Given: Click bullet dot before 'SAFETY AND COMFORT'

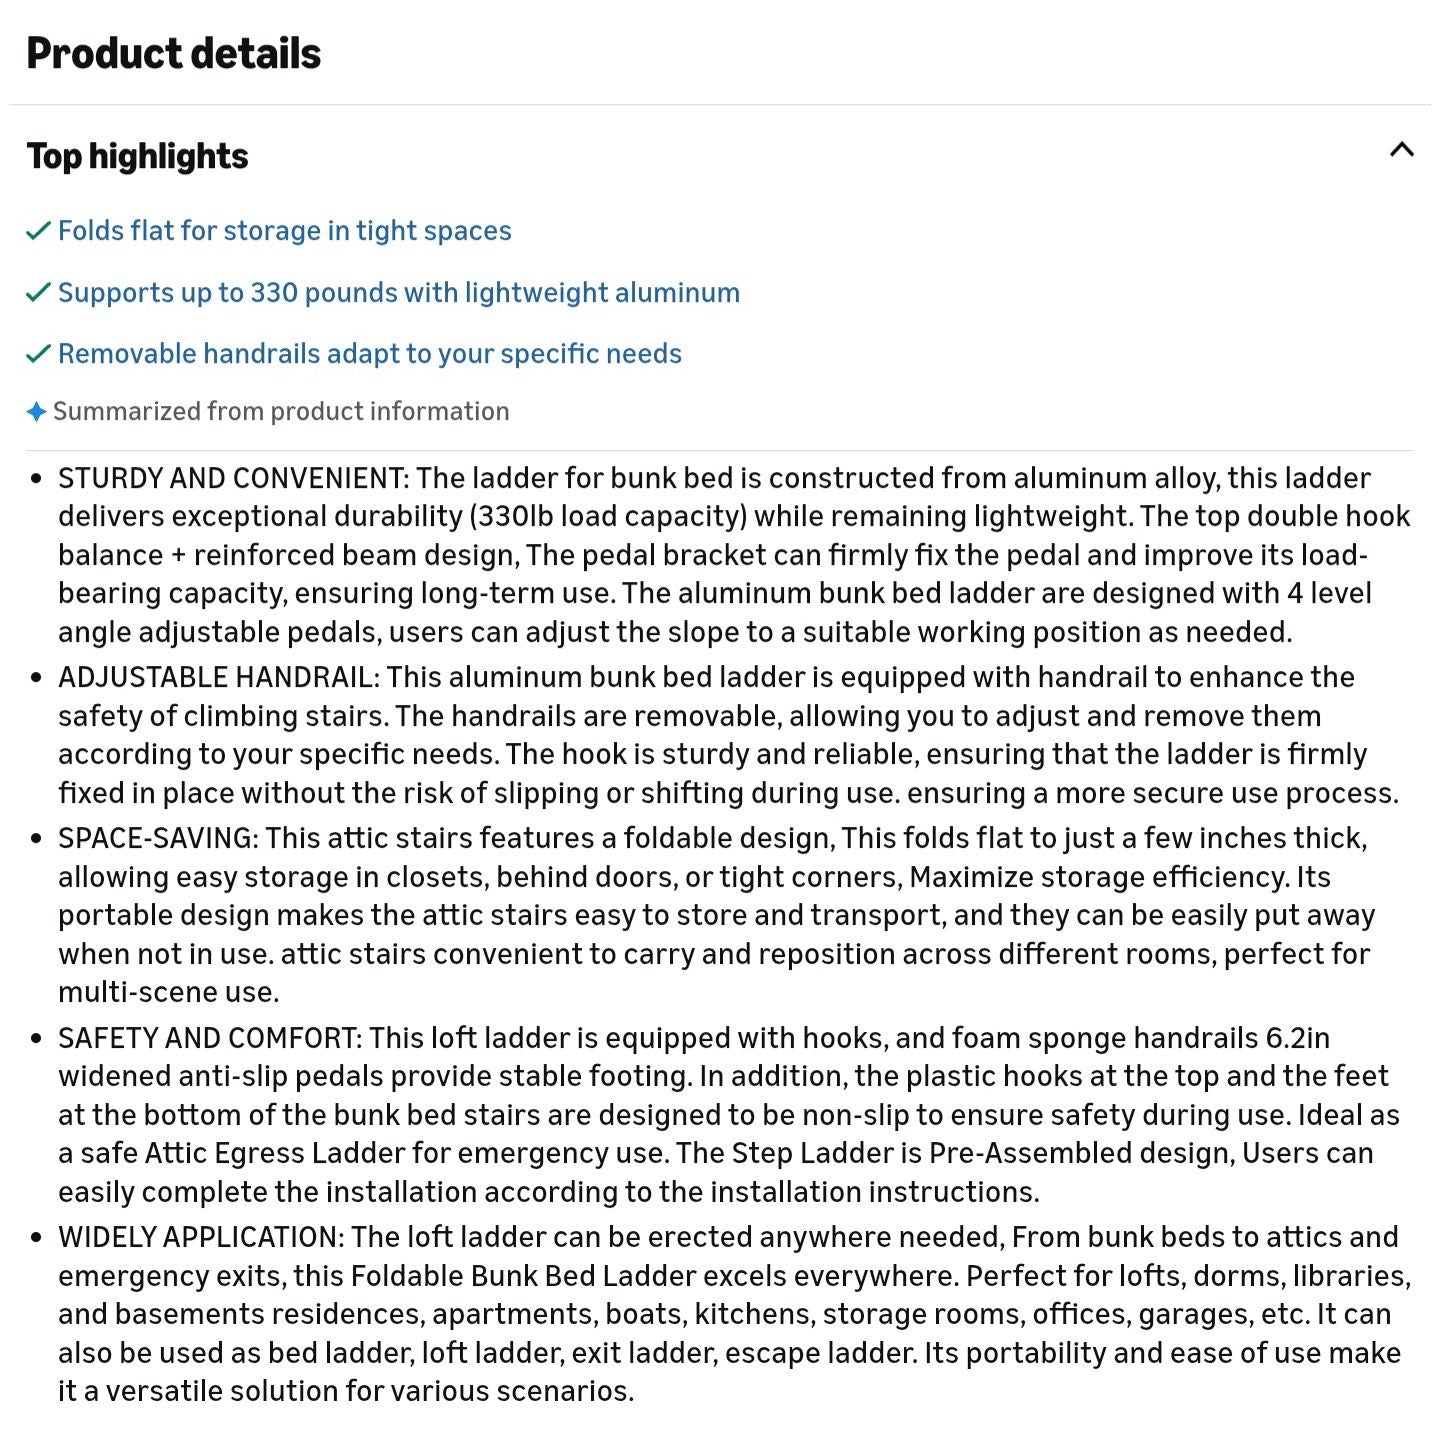Looking at the screenshot, I should click(37, 1039).
